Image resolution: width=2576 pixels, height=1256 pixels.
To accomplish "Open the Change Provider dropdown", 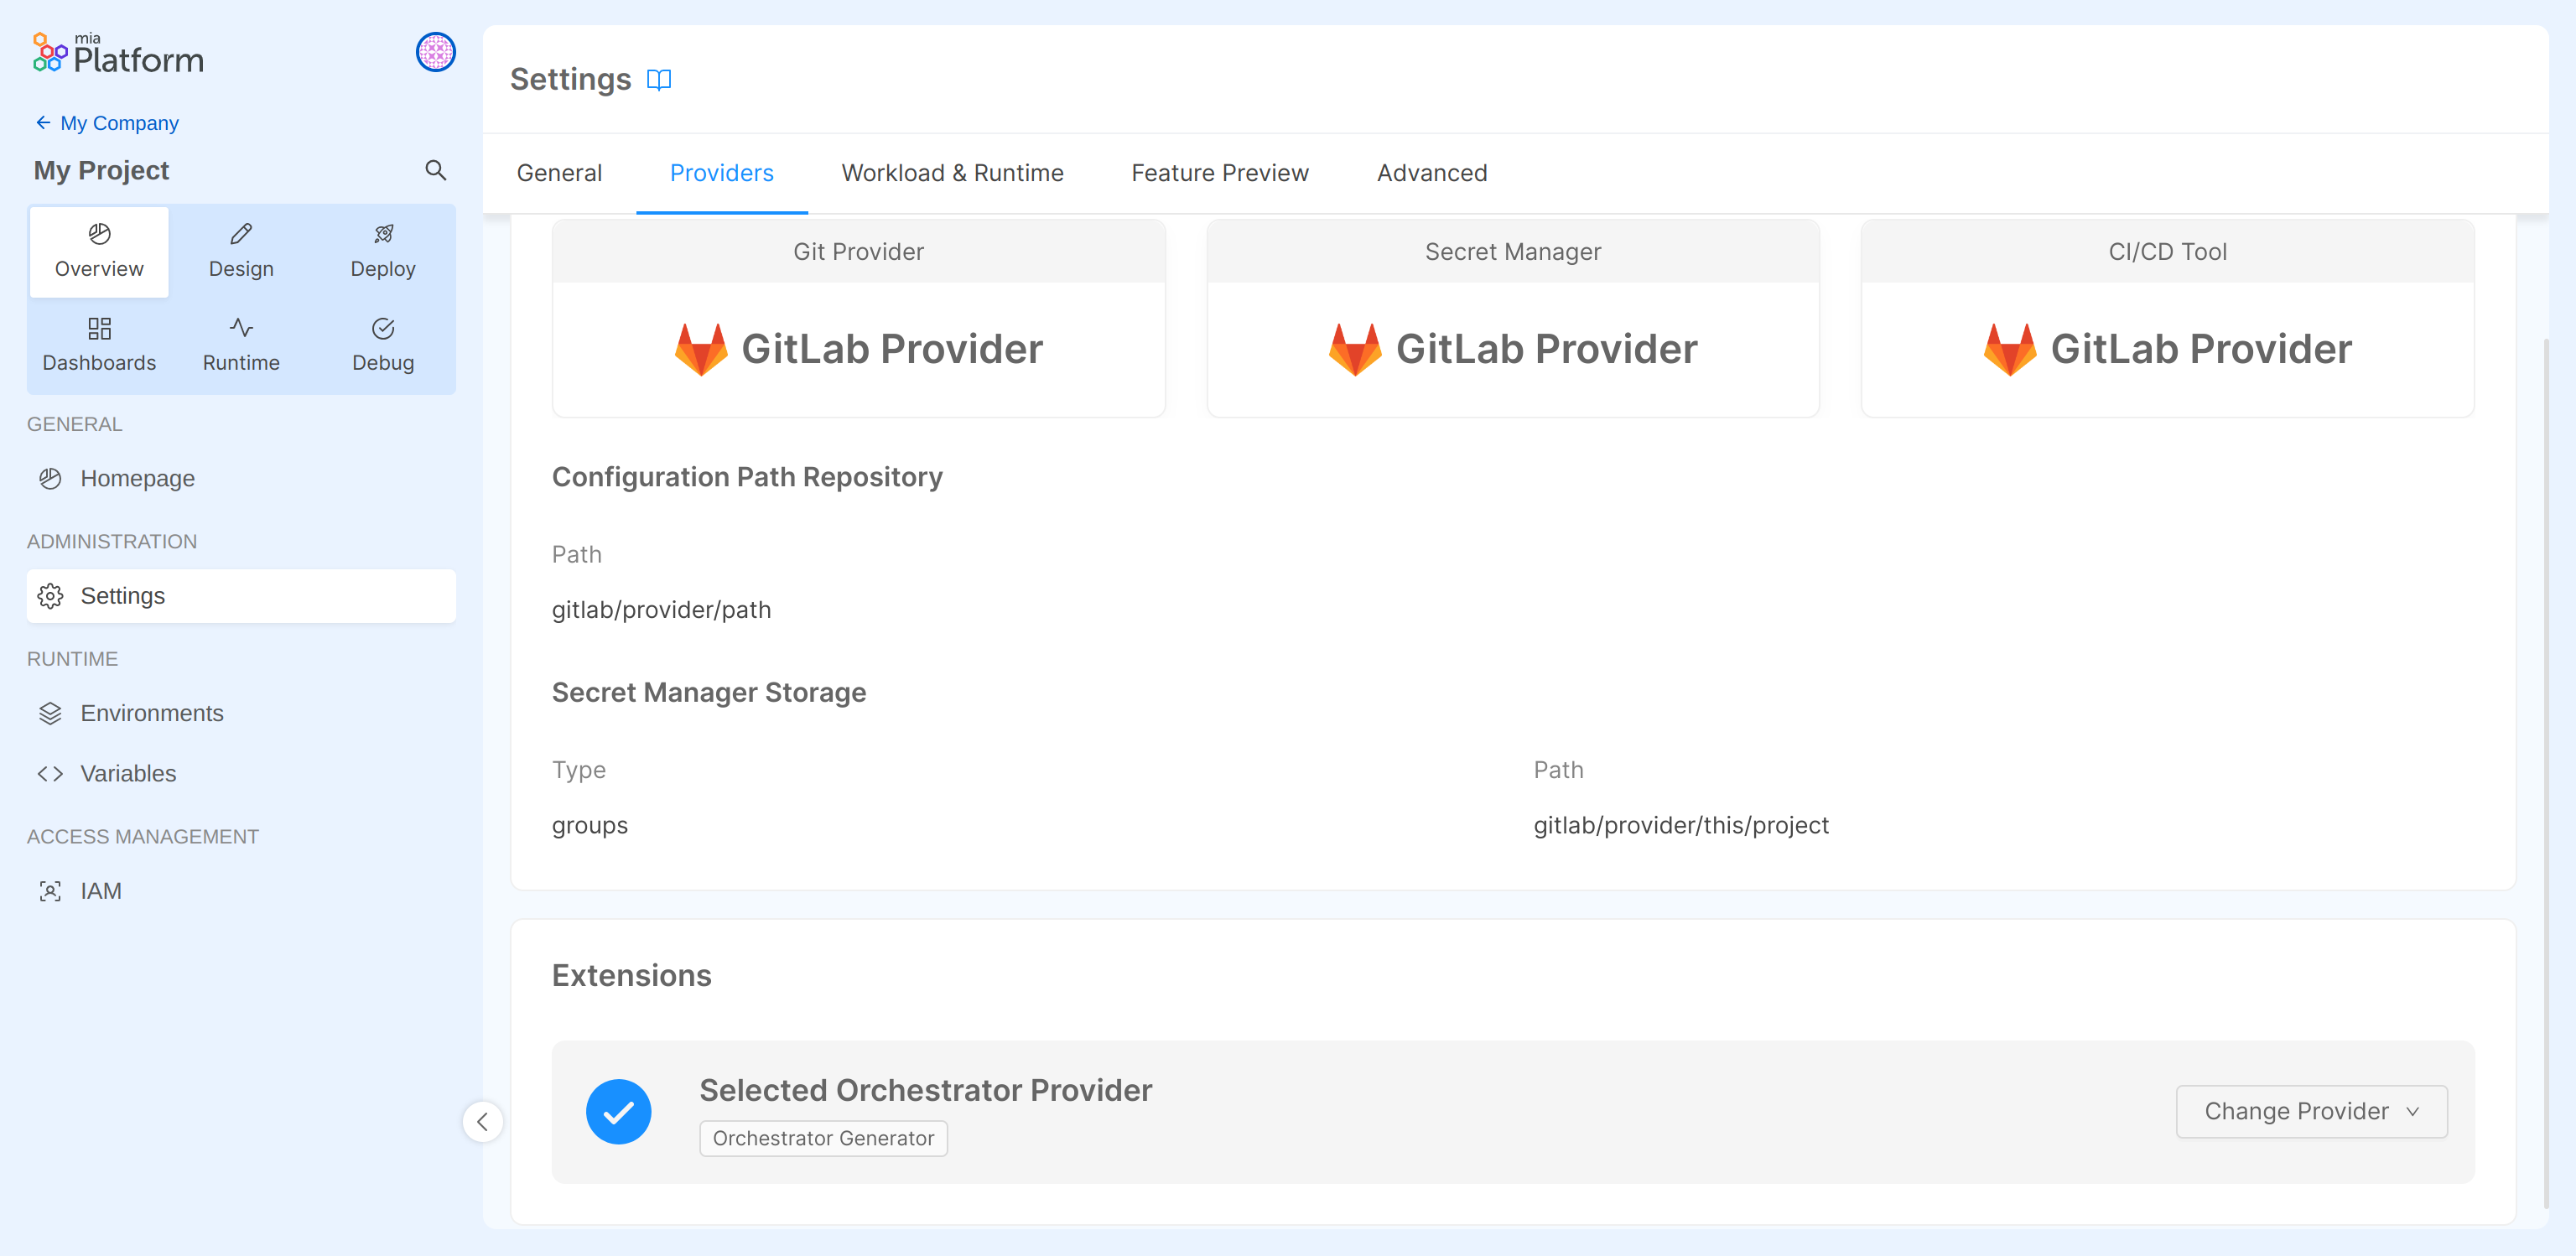I will coord(2310,1111).
